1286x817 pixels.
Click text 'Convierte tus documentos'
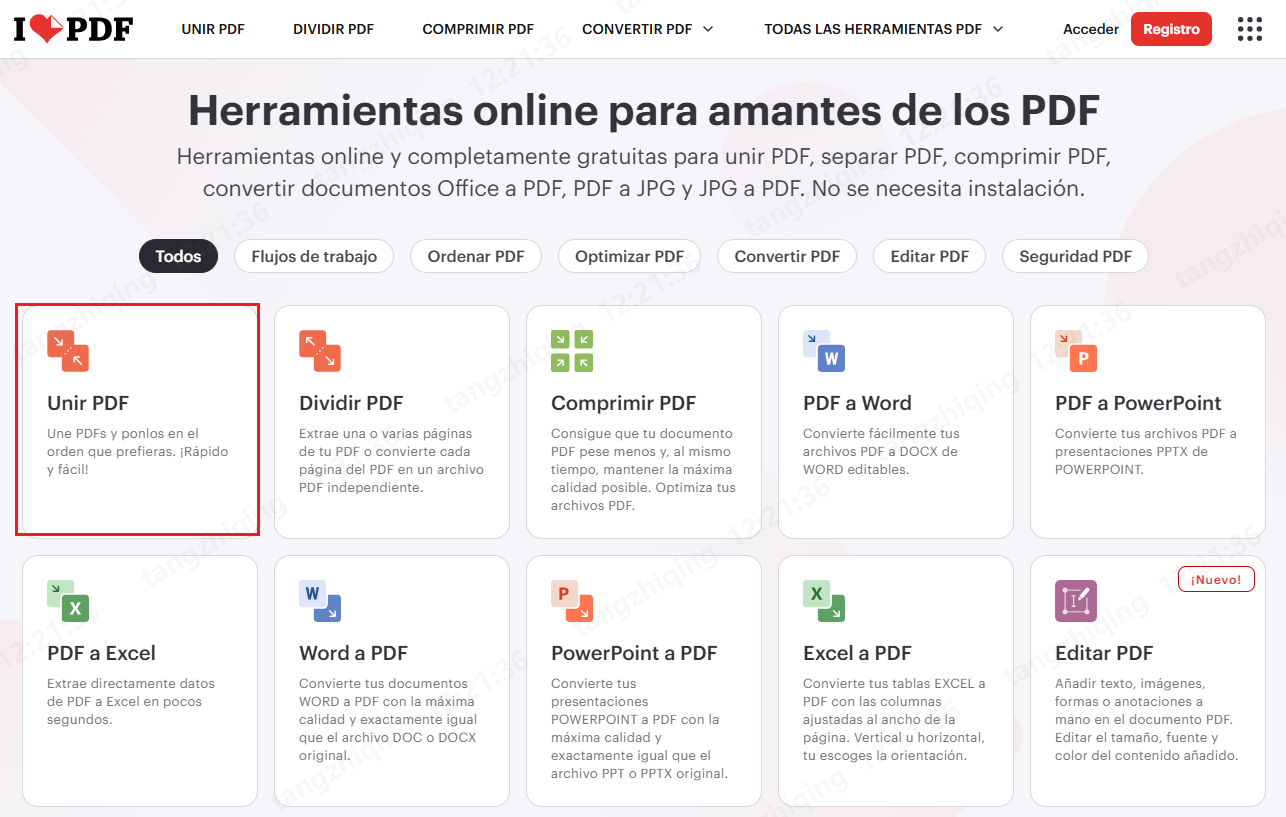coord(383,684)
